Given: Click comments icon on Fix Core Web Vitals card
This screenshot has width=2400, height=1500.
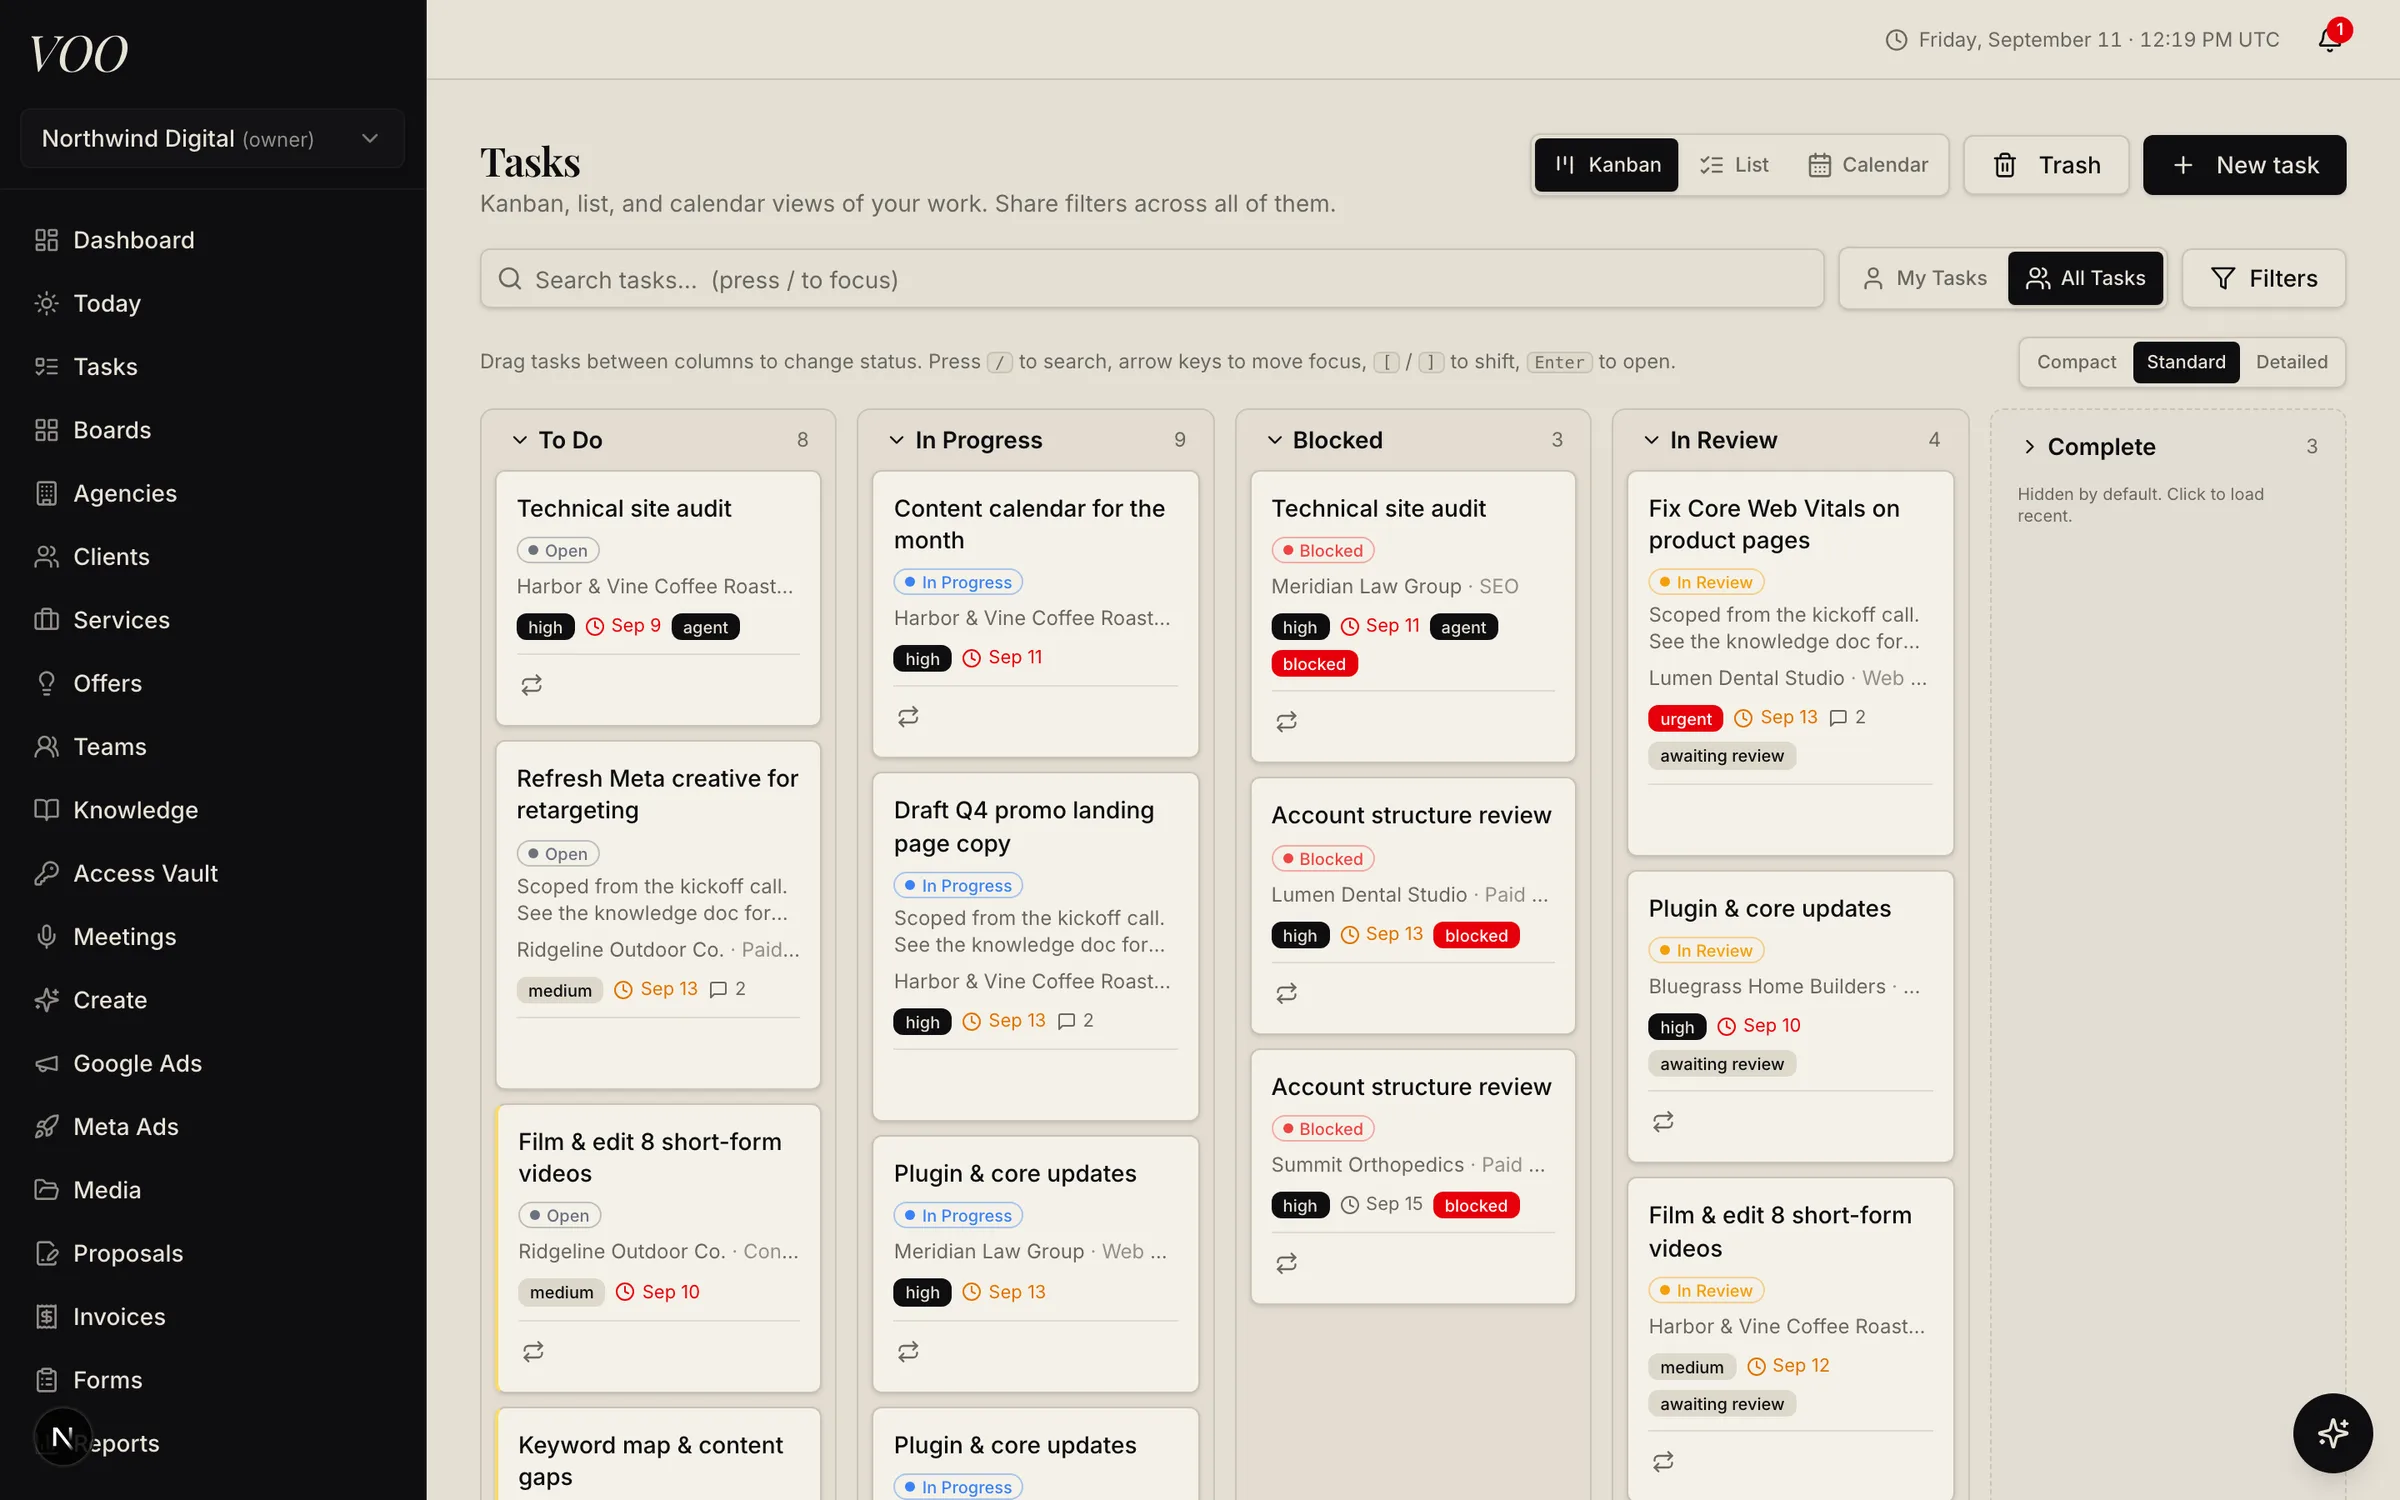Looking at the screenshot, I should point(1838,718).
